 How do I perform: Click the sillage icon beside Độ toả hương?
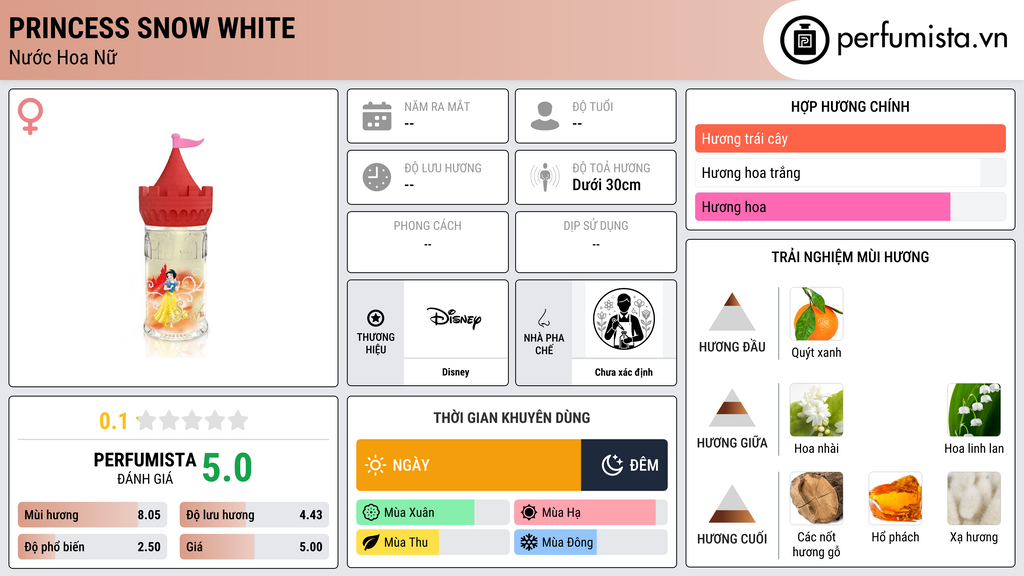[x=545, y=177]
